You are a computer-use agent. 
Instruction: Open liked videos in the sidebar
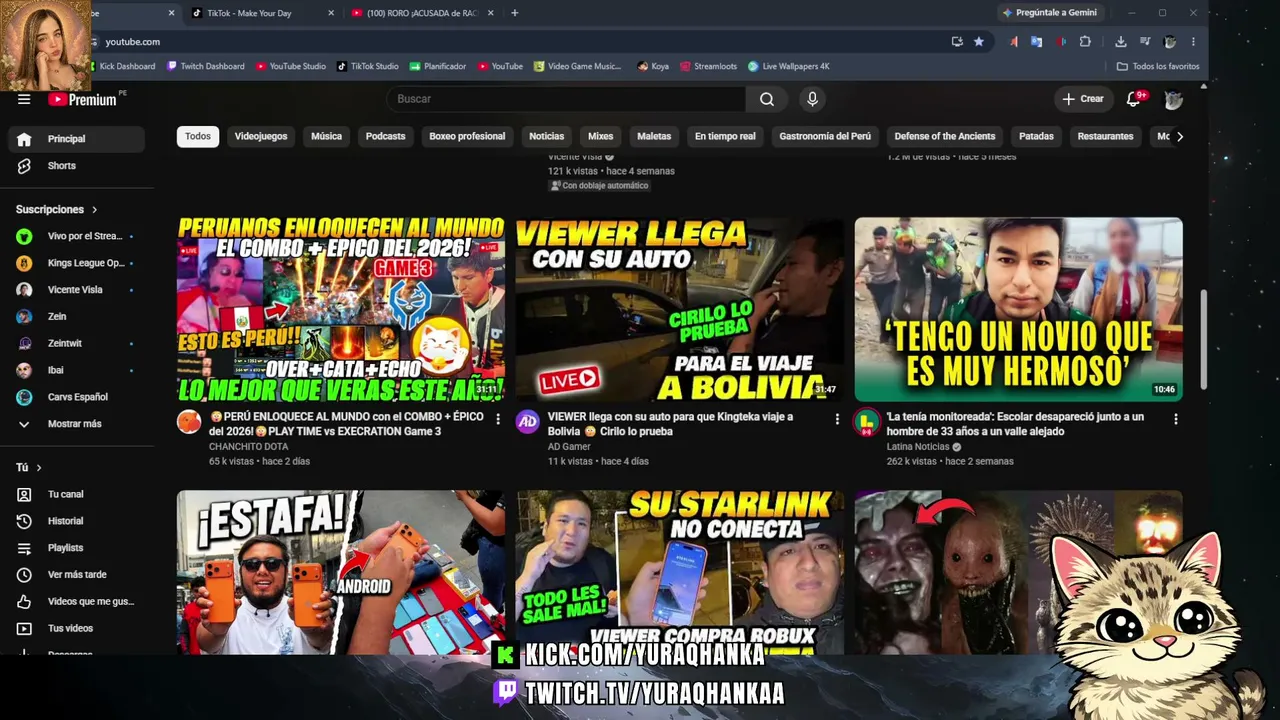point(76,601)
